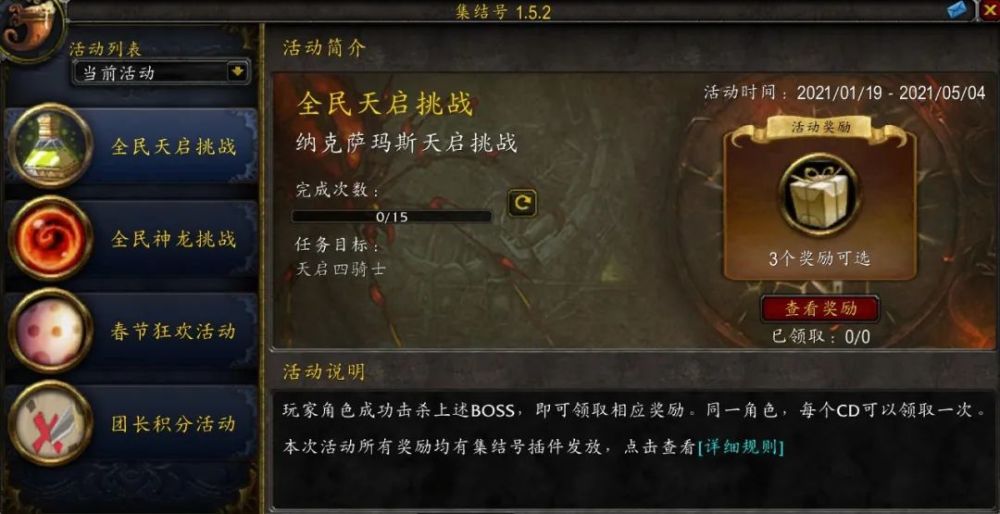Click the 查看奖励 button
Screen dimensions: 1000x514
(x=820, y=309)
